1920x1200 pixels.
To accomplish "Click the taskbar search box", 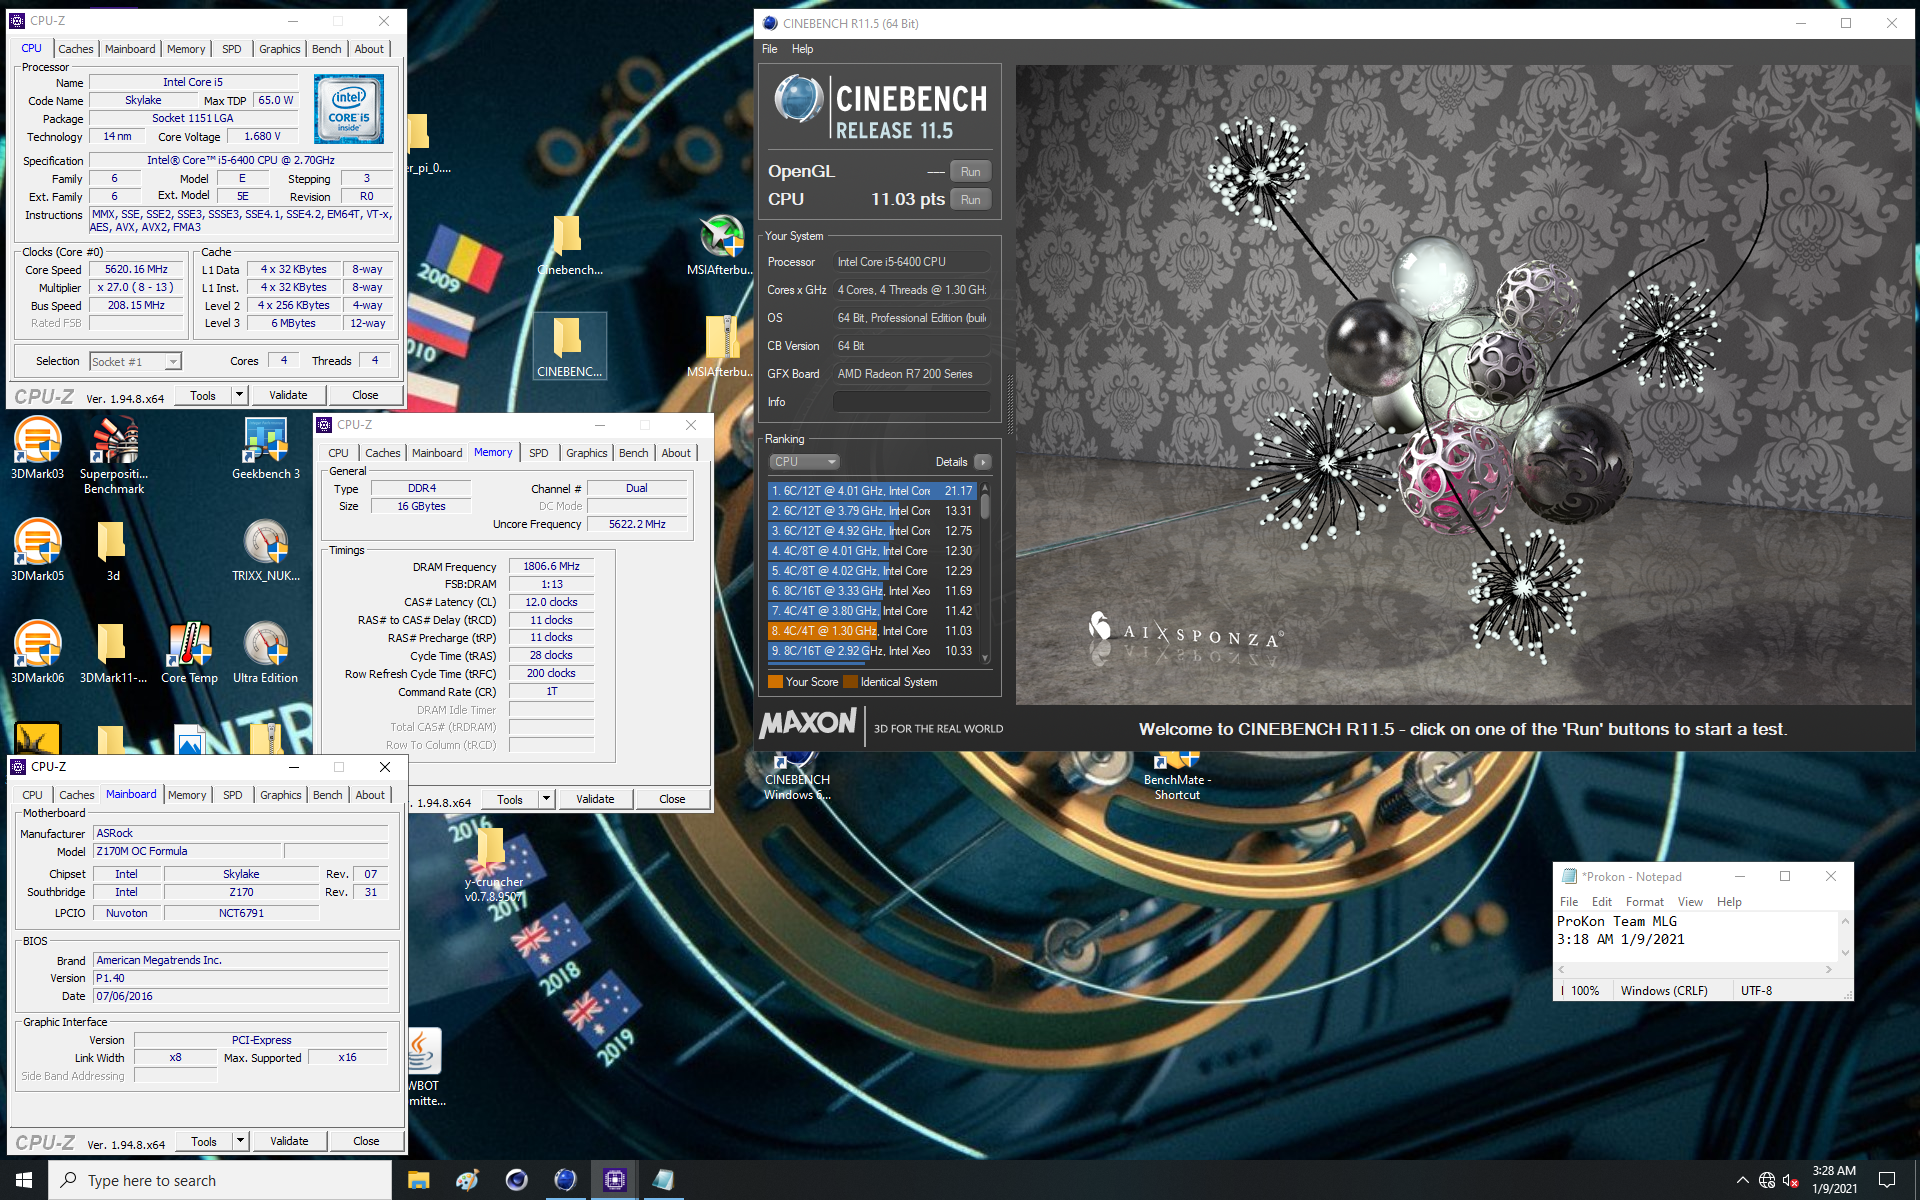I will tap(220, 1180).
